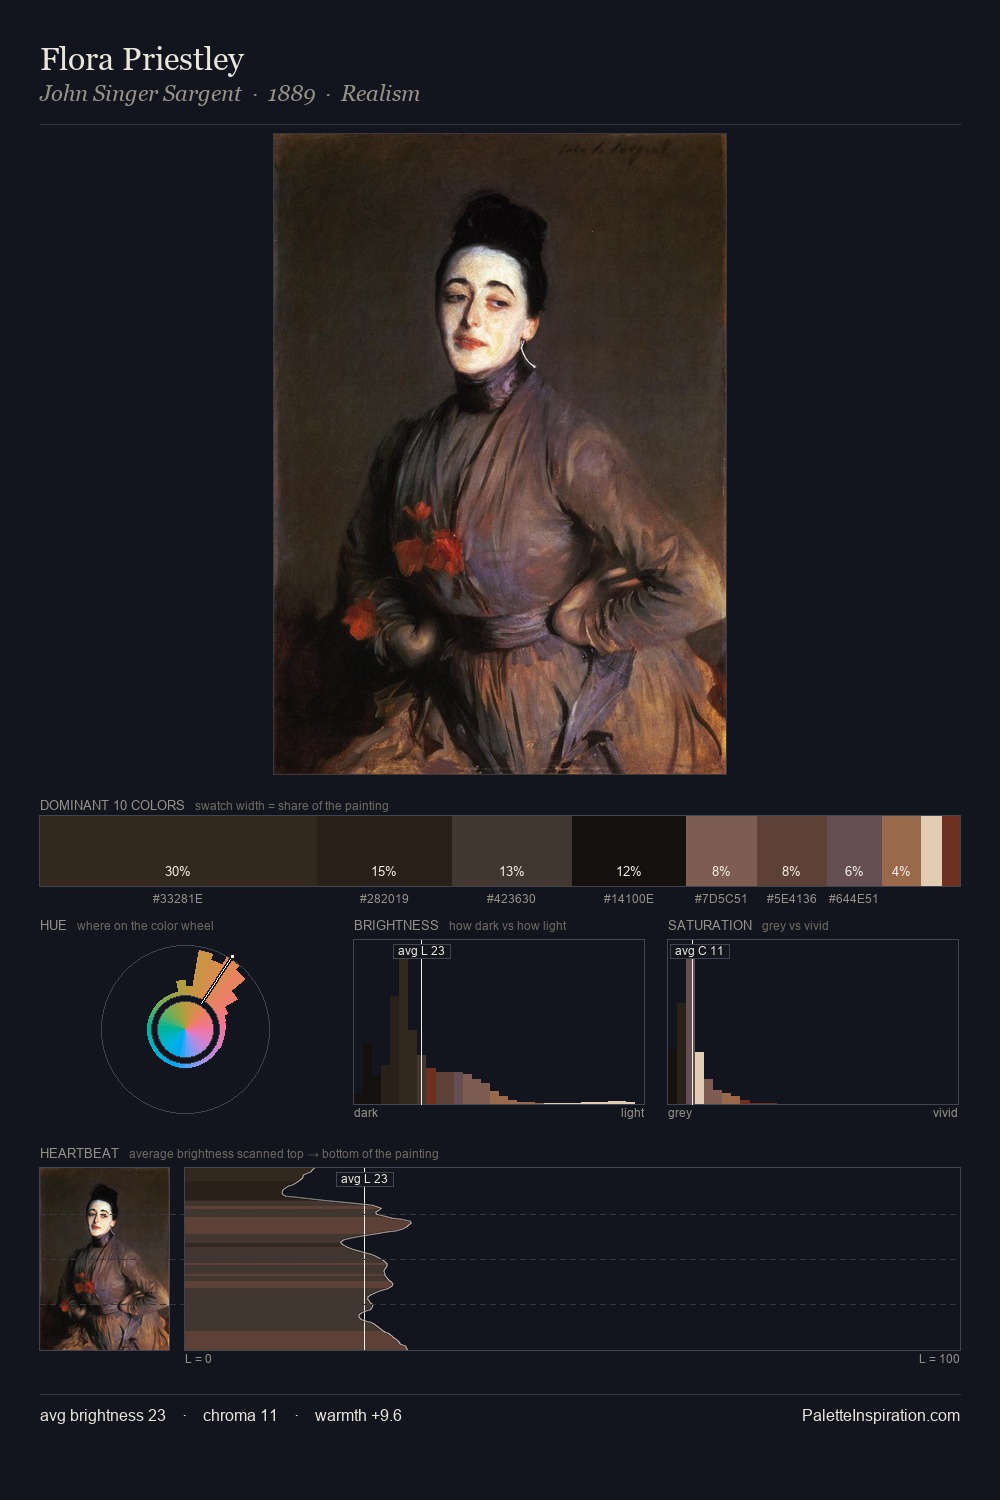Select the 6% mauve swatch #644E51
The height and width of the screenshot is (1500, 1000).
854,851
